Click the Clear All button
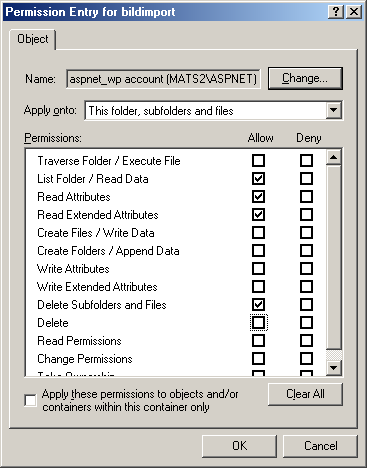The image size is (367, 468). click(305, 394)
